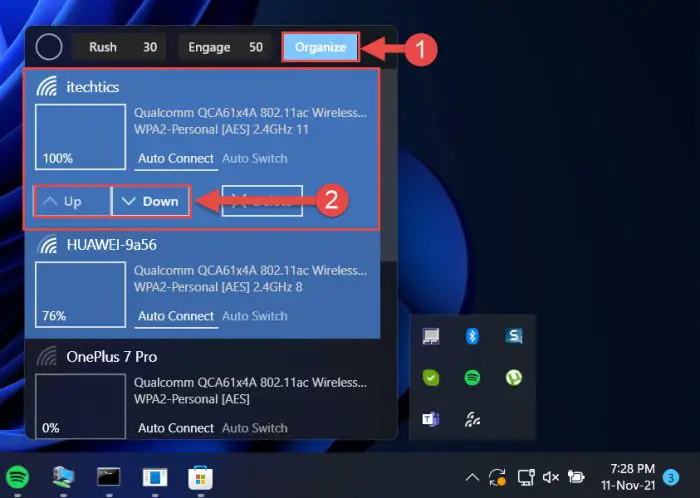Click the sync status tray icon
Screen dimensions: 700x498
(497, 477)
